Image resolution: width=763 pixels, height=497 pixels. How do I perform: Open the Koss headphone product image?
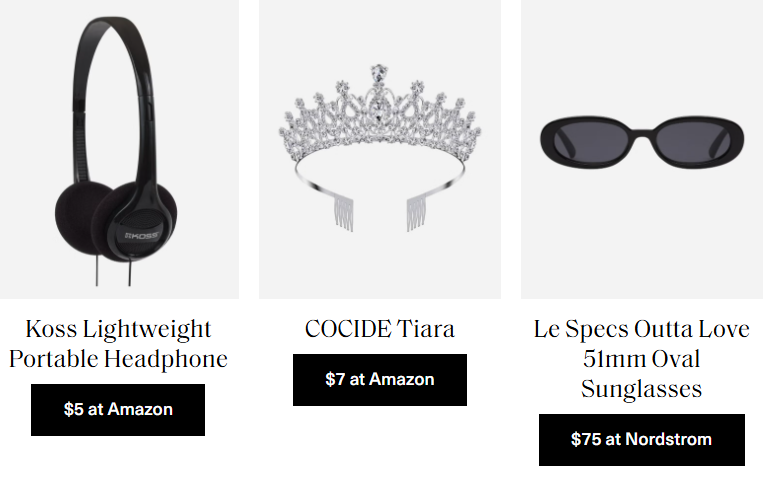click(119, 149)
